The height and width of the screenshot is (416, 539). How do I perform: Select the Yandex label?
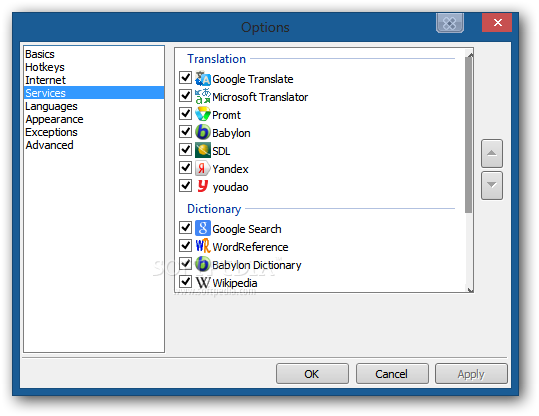tap(230, 169)
